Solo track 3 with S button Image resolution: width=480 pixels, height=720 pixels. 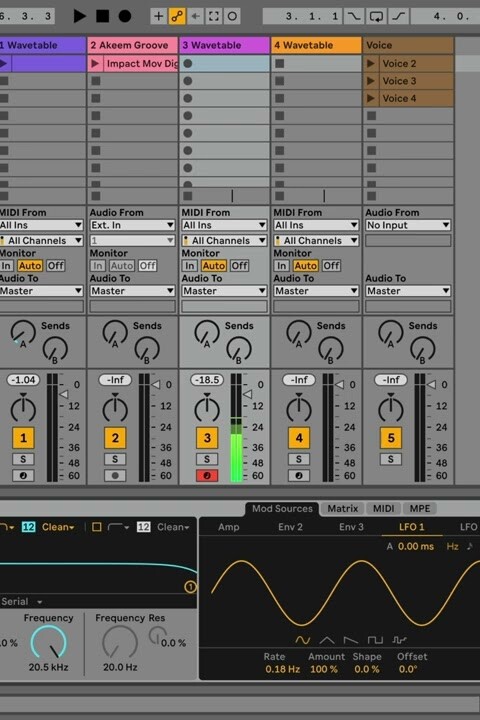(207, 459)
